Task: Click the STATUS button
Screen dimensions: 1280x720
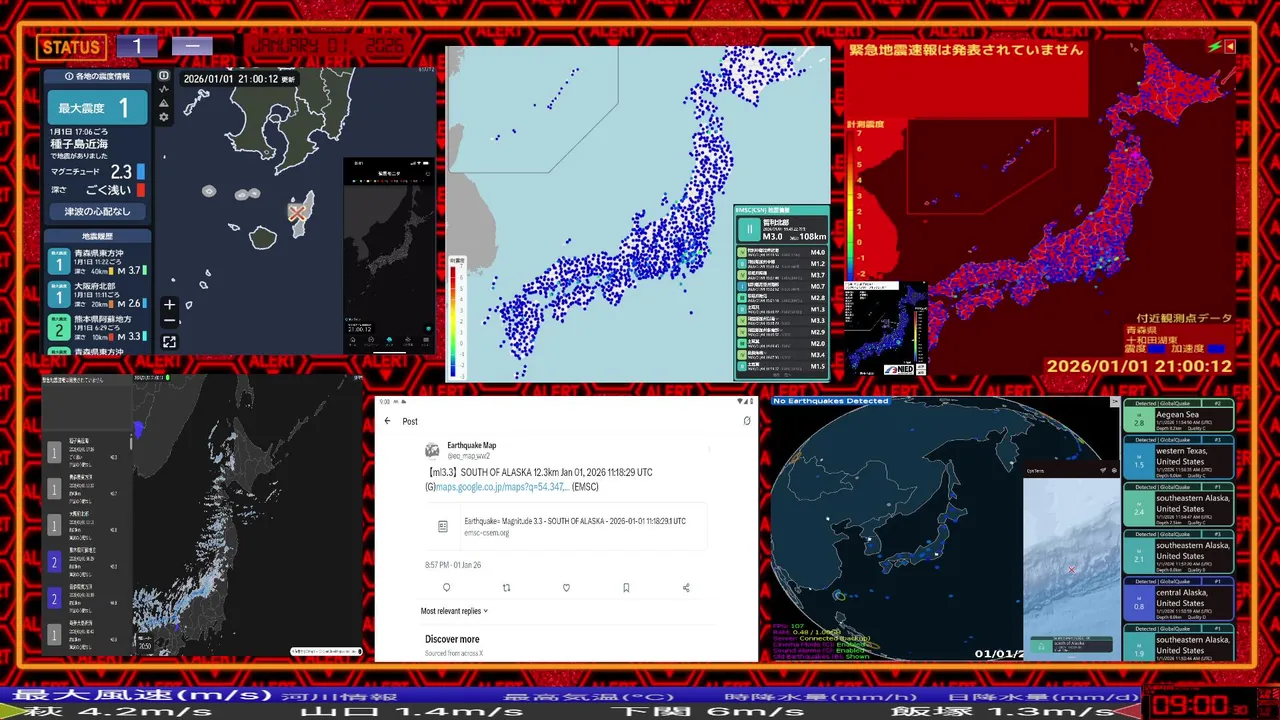Action: [x=70, y=46]
